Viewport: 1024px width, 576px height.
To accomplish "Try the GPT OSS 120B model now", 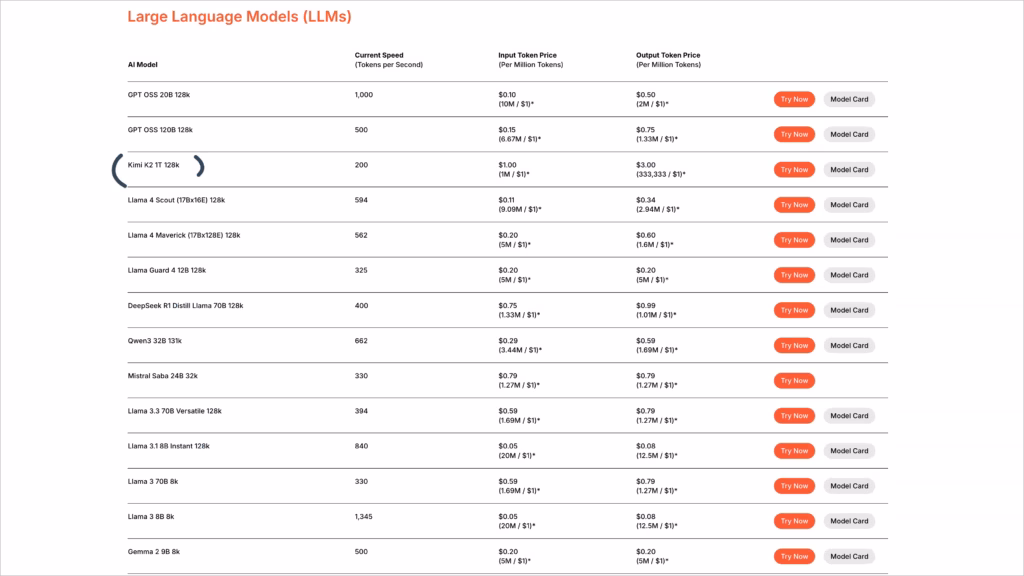I will 794,134.
